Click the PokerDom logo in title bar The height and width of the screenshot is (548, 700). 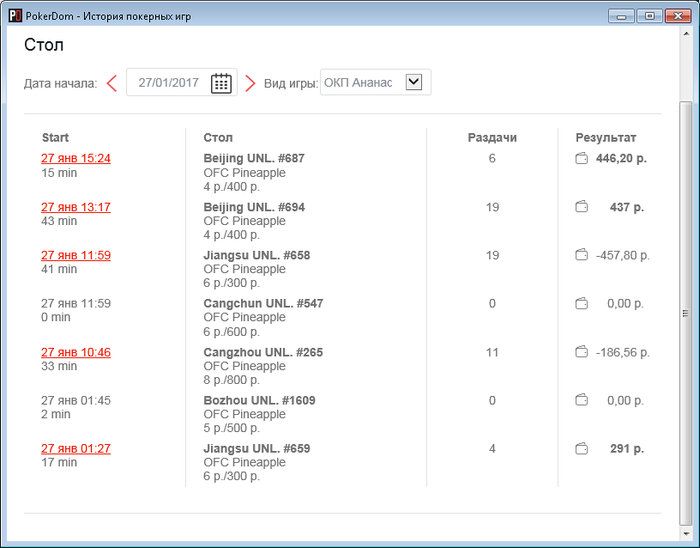pyautogui.click(x=15, y=16)
